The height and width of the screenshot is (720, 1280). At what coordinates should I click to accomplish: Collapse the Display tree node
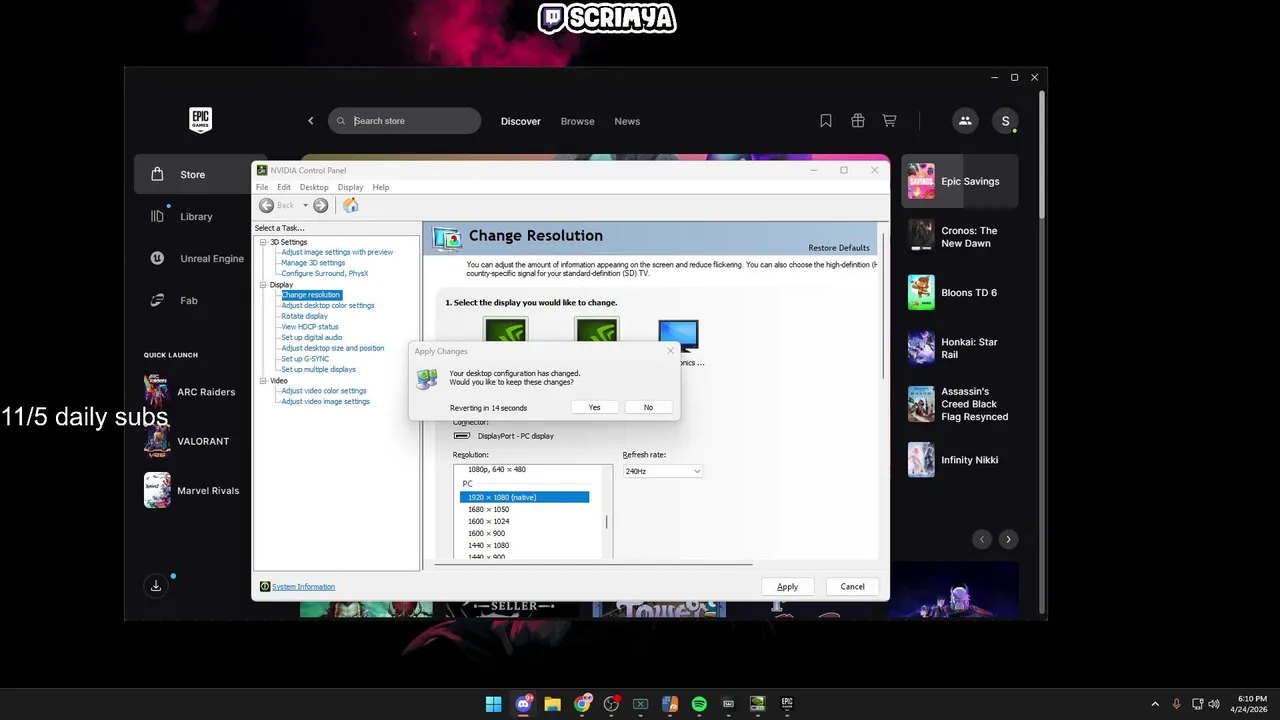[263, 285]
